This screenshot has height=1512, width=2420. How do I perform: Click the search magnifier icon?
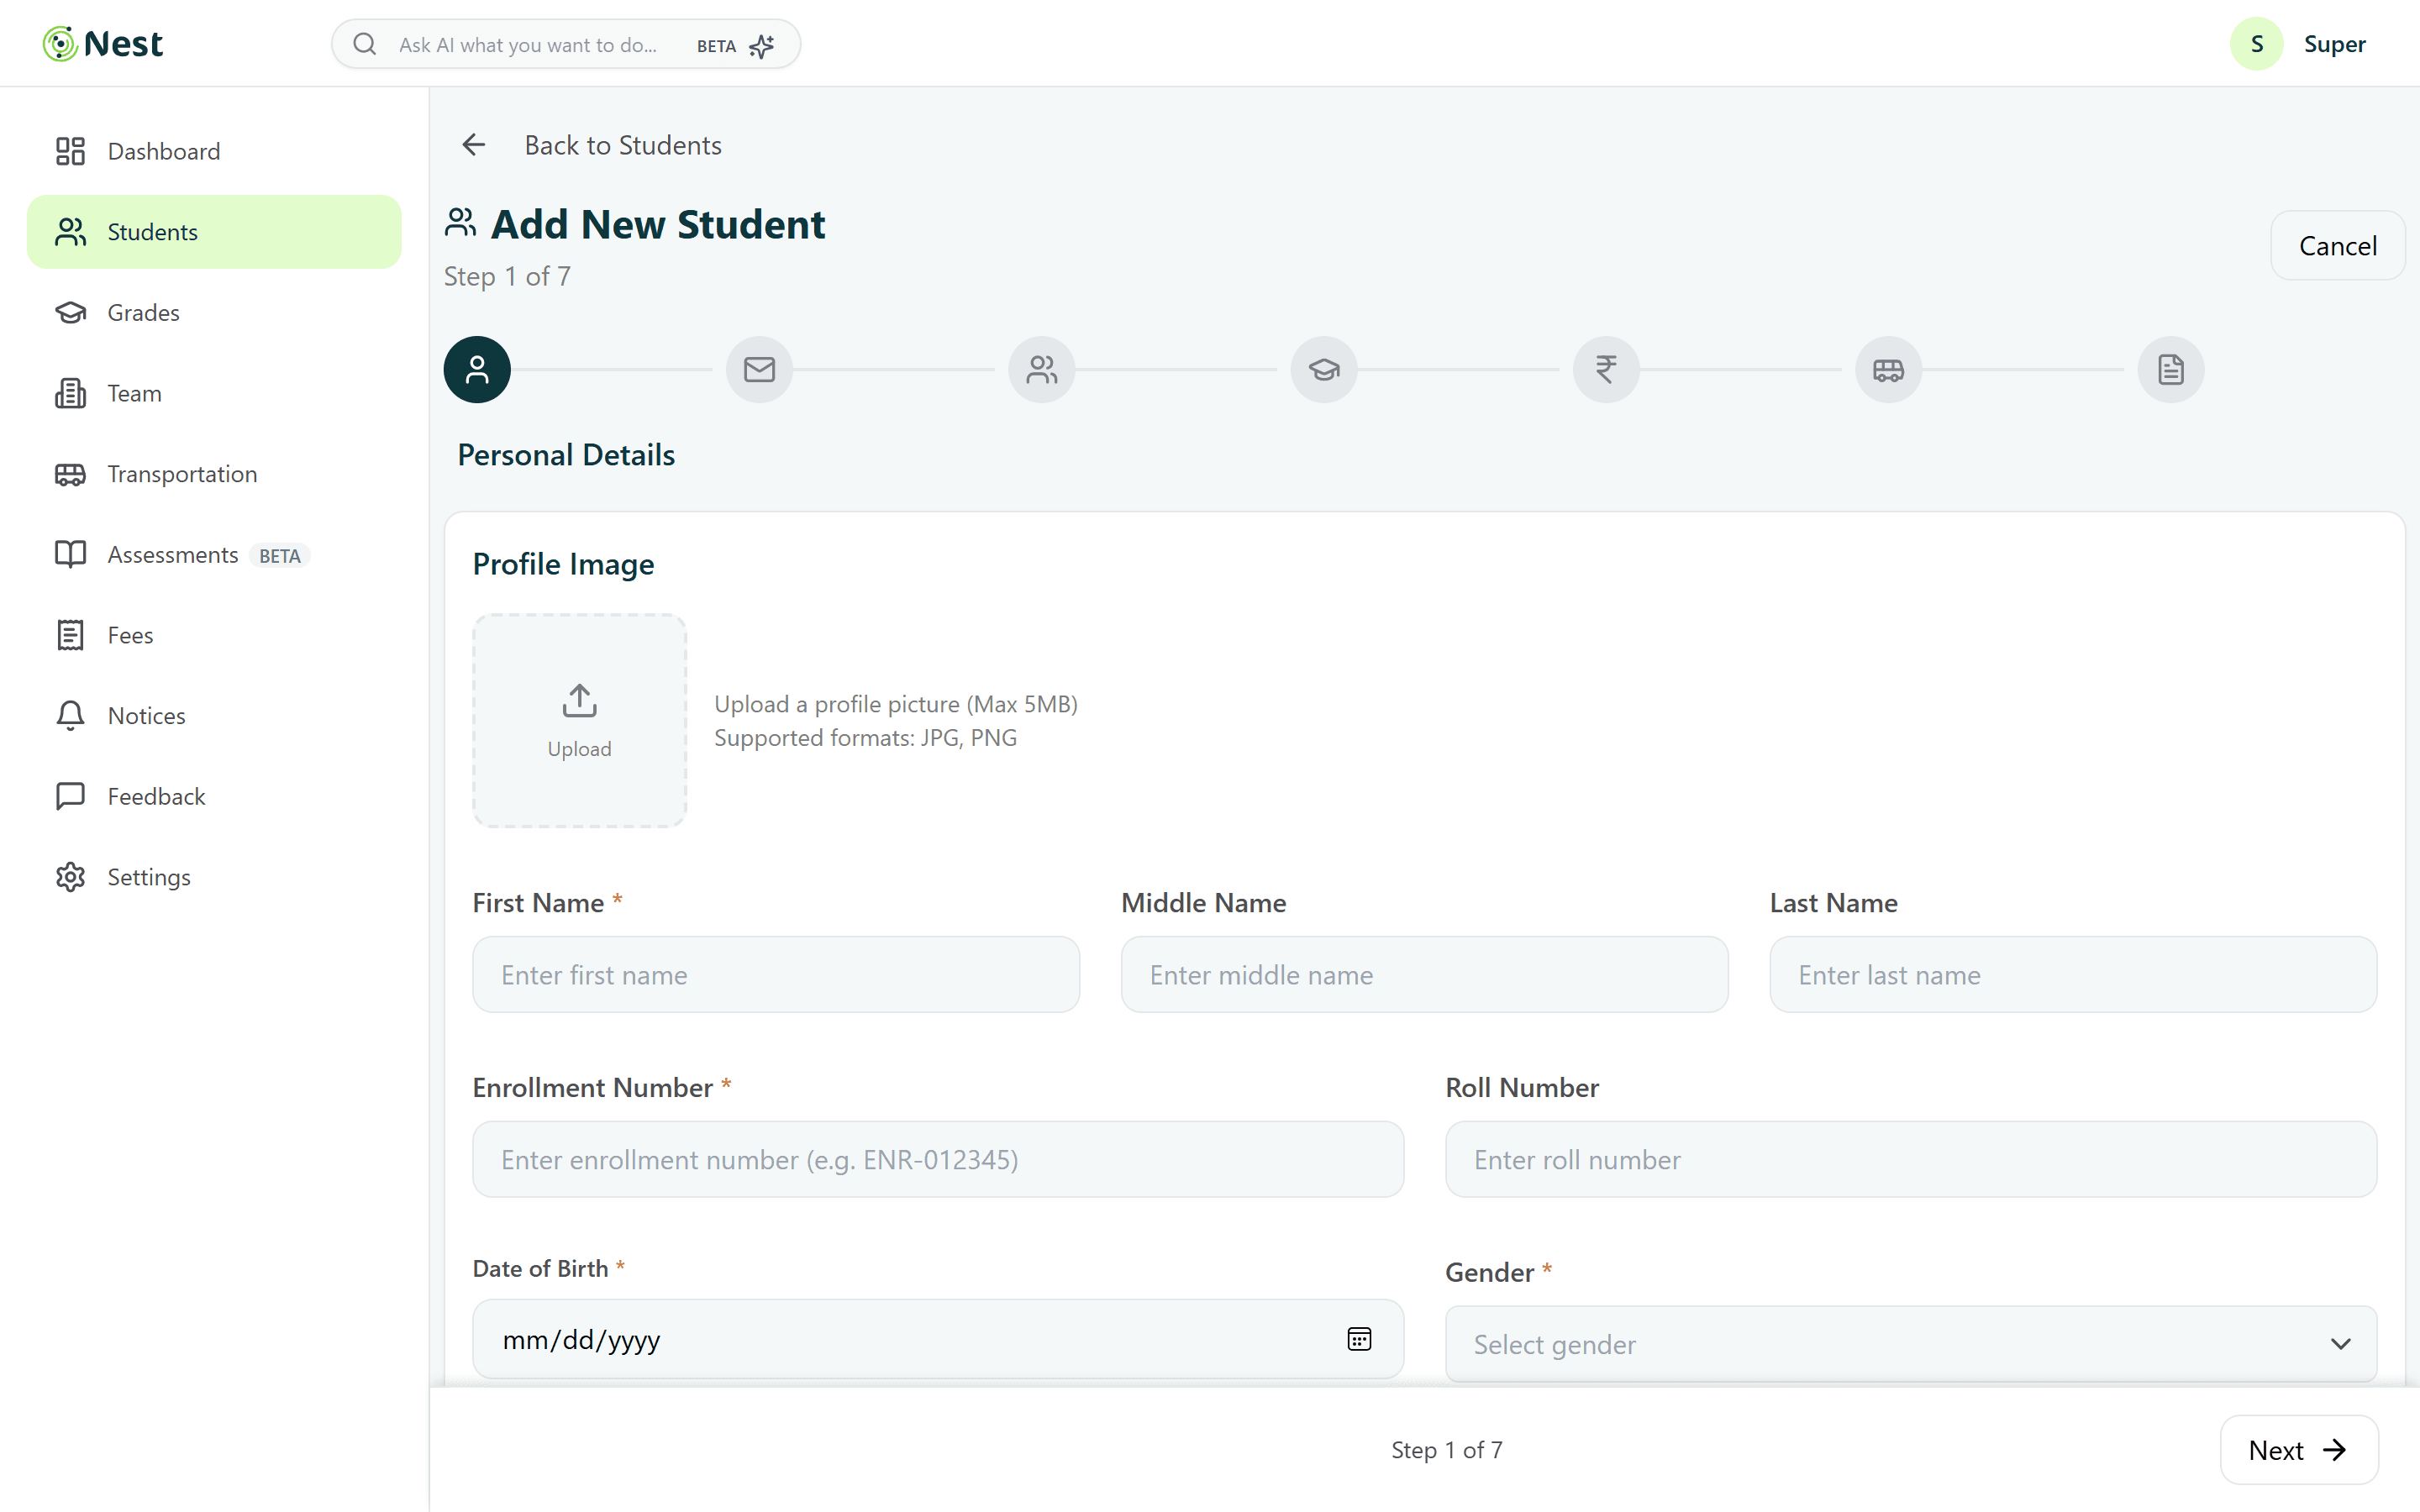[x=365, y=45]
